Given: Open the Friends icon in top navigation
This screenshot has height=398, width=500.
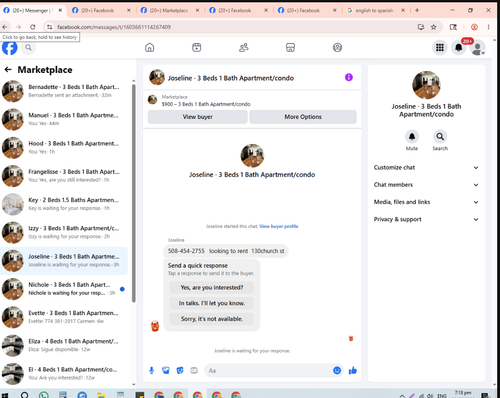Looking at the screenshot, I should [244, 48].
